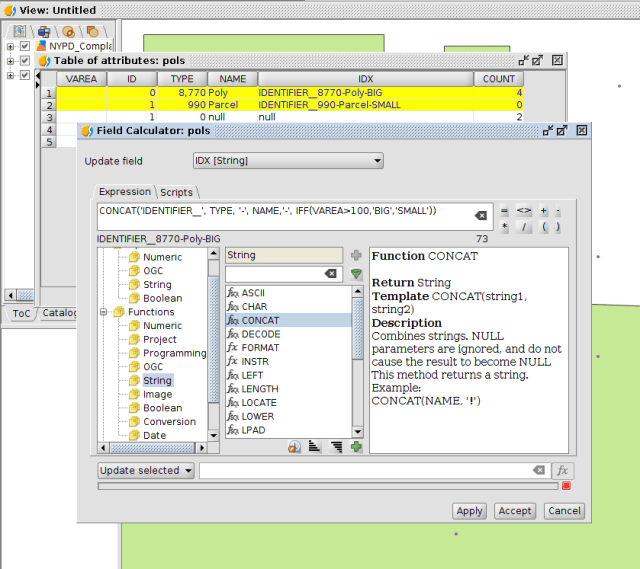Click the red stop icon by progress bar

pyautogui.click(x=566, y=486)
